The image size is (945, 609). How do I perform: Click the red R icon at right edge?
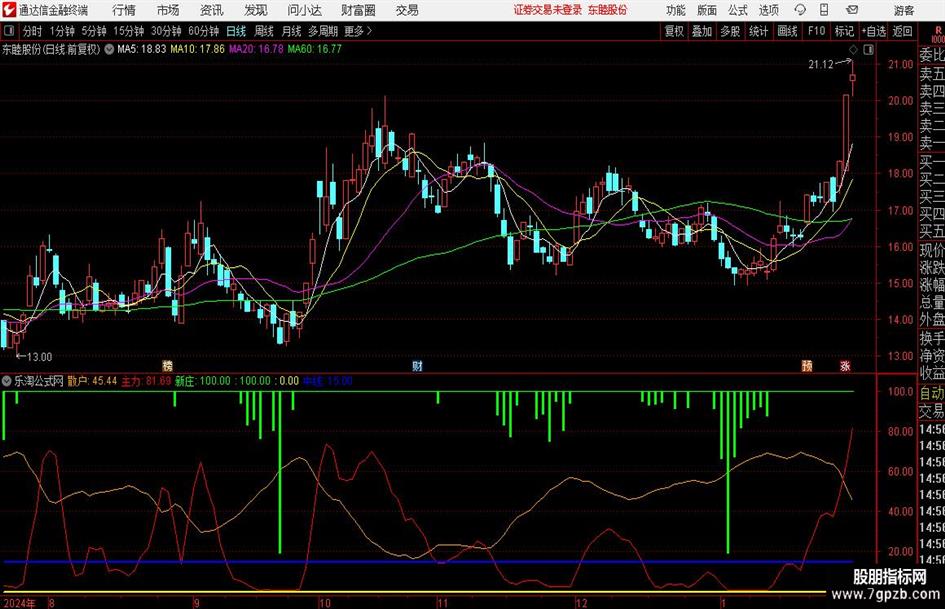point(938,30)
